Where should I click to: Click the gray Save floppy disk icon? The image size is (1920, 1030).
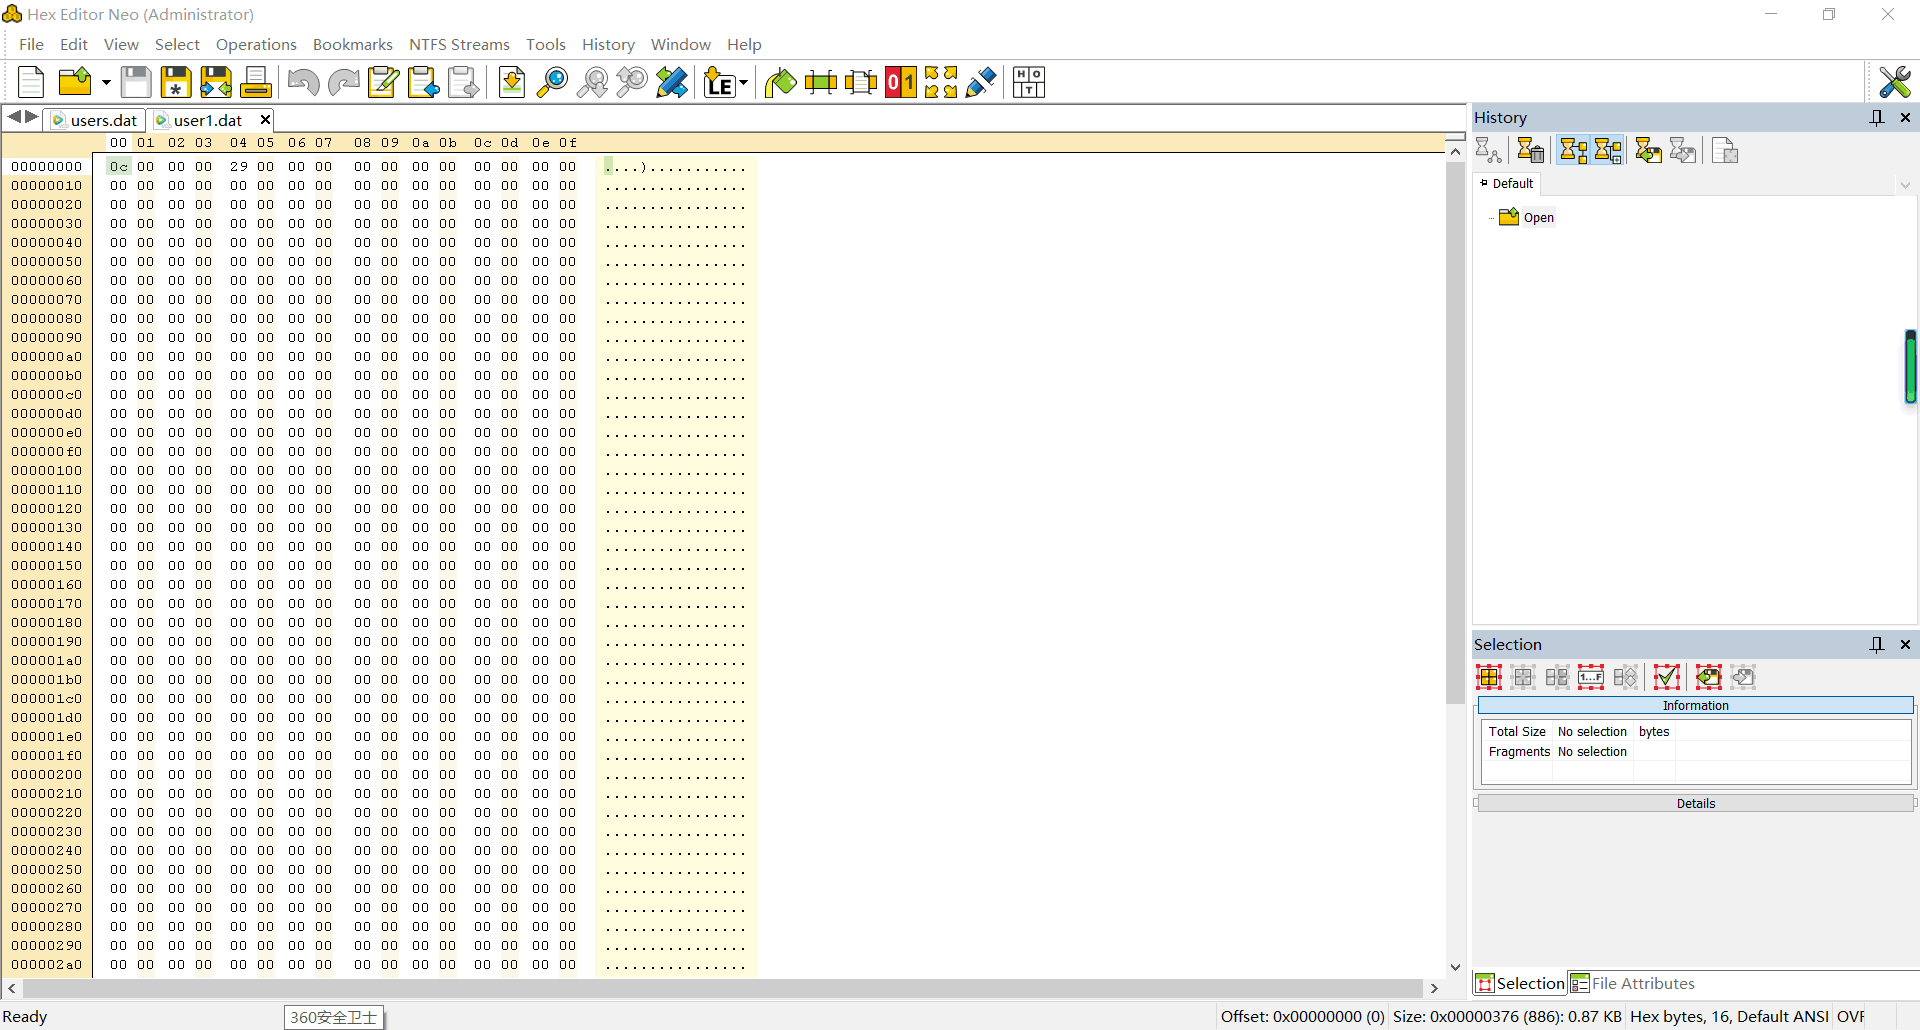pyautogui.click(x=136, y=82)
